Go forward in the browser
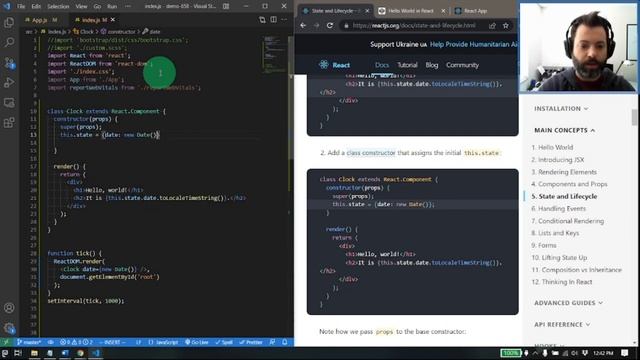This screenshot has width=640, height=360. tap(316, 25)
